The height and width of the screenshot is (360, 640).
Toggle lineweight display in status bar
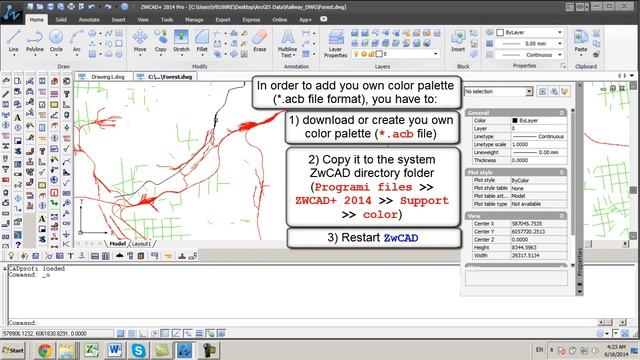(199, 333)
